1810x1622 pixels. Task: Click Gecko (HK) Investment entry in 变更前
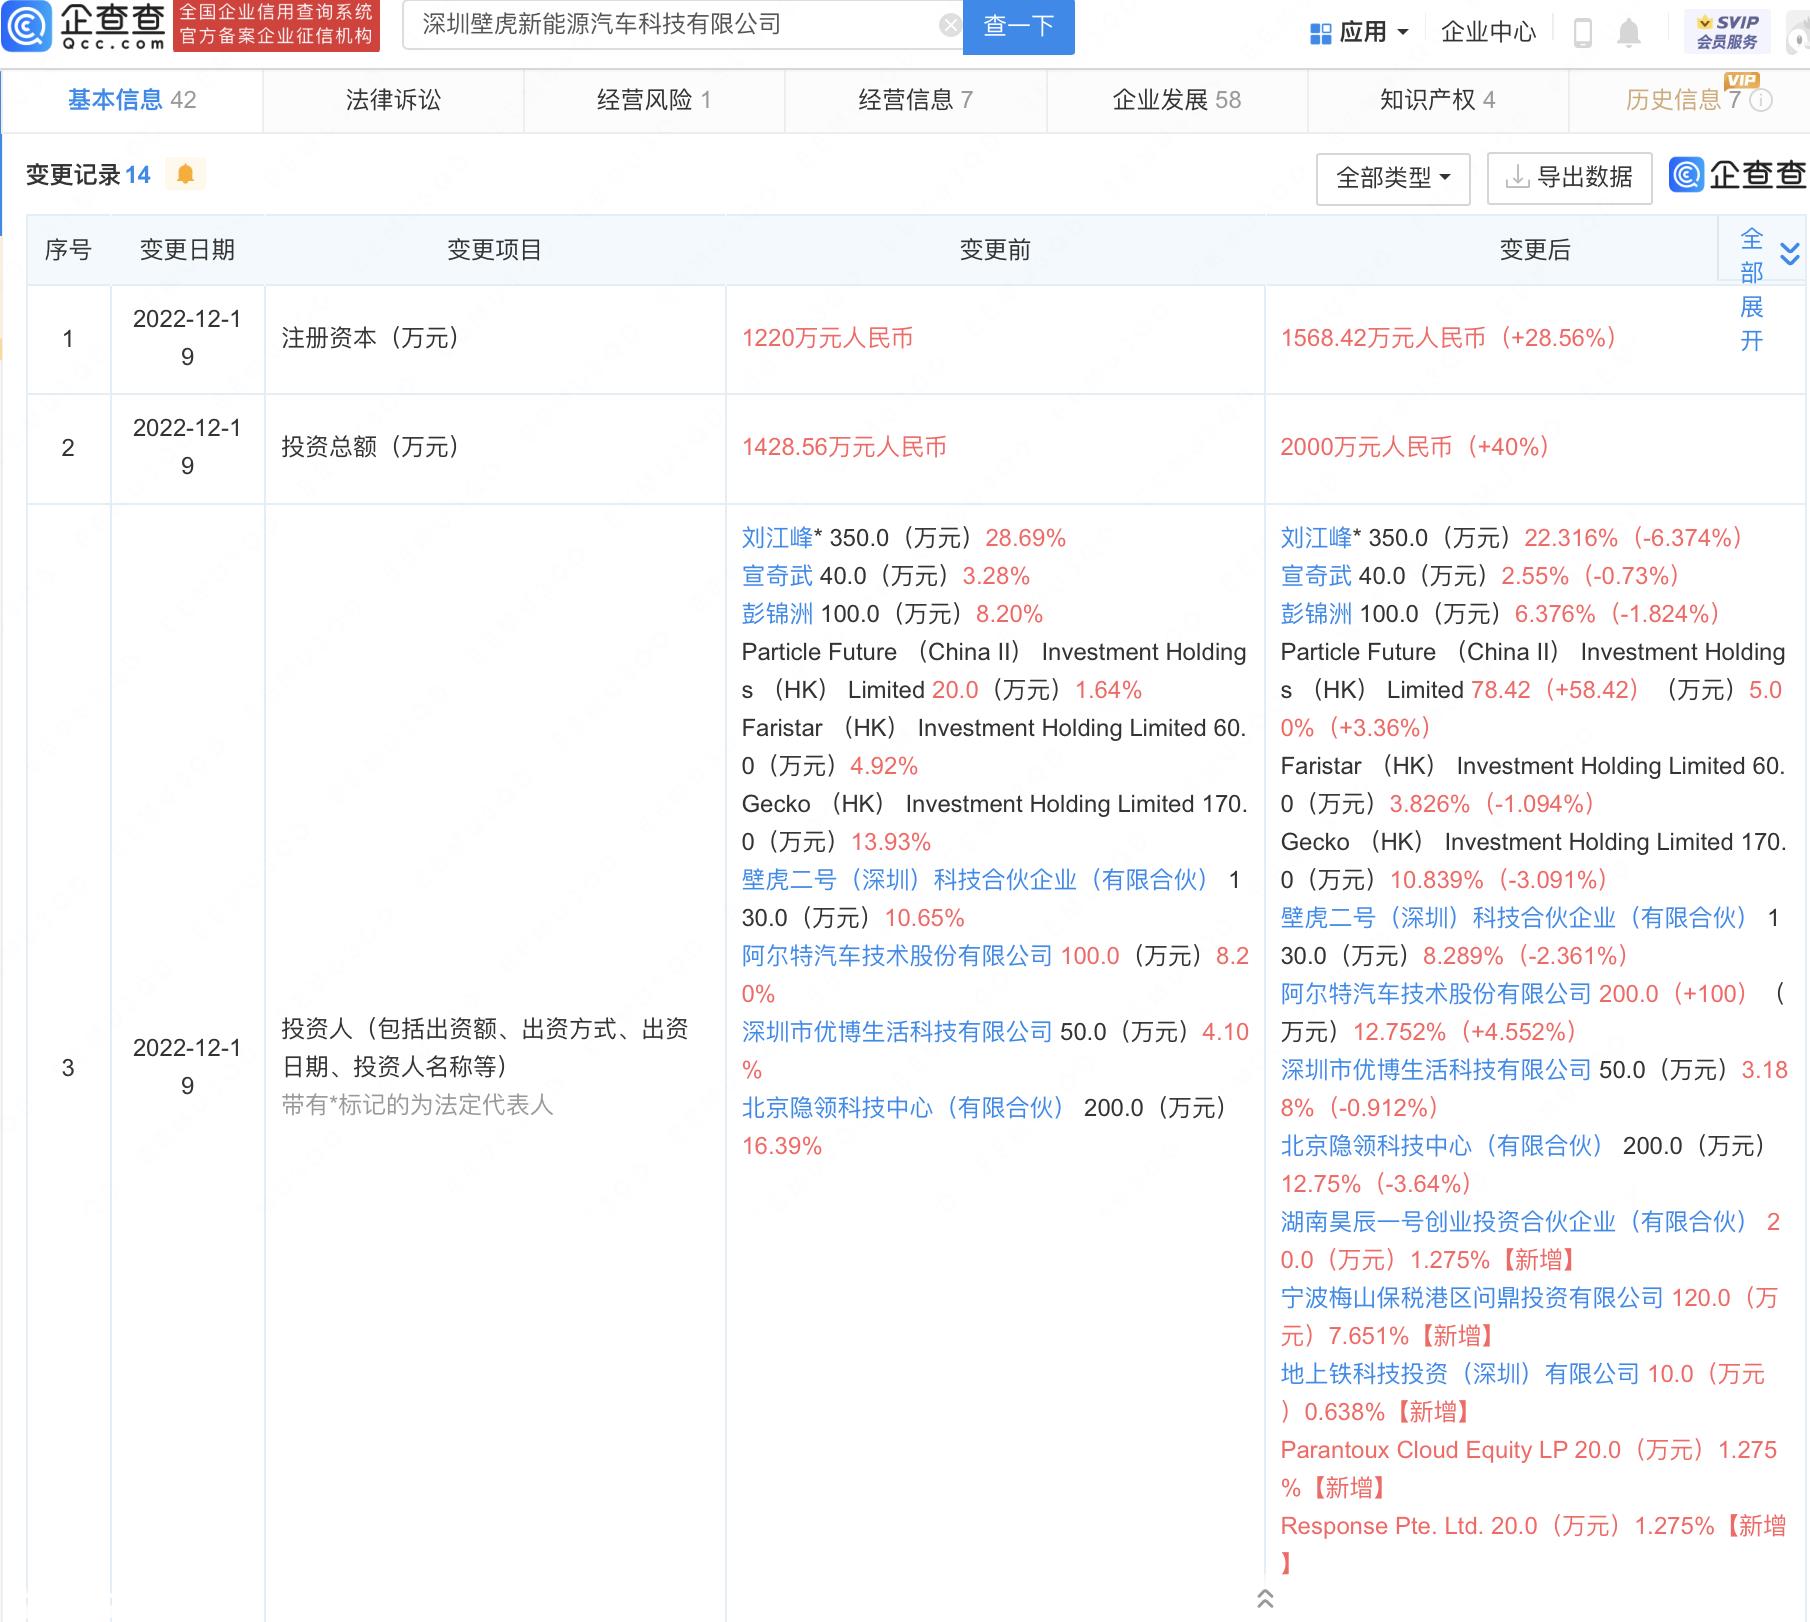[x=994, y=823]
